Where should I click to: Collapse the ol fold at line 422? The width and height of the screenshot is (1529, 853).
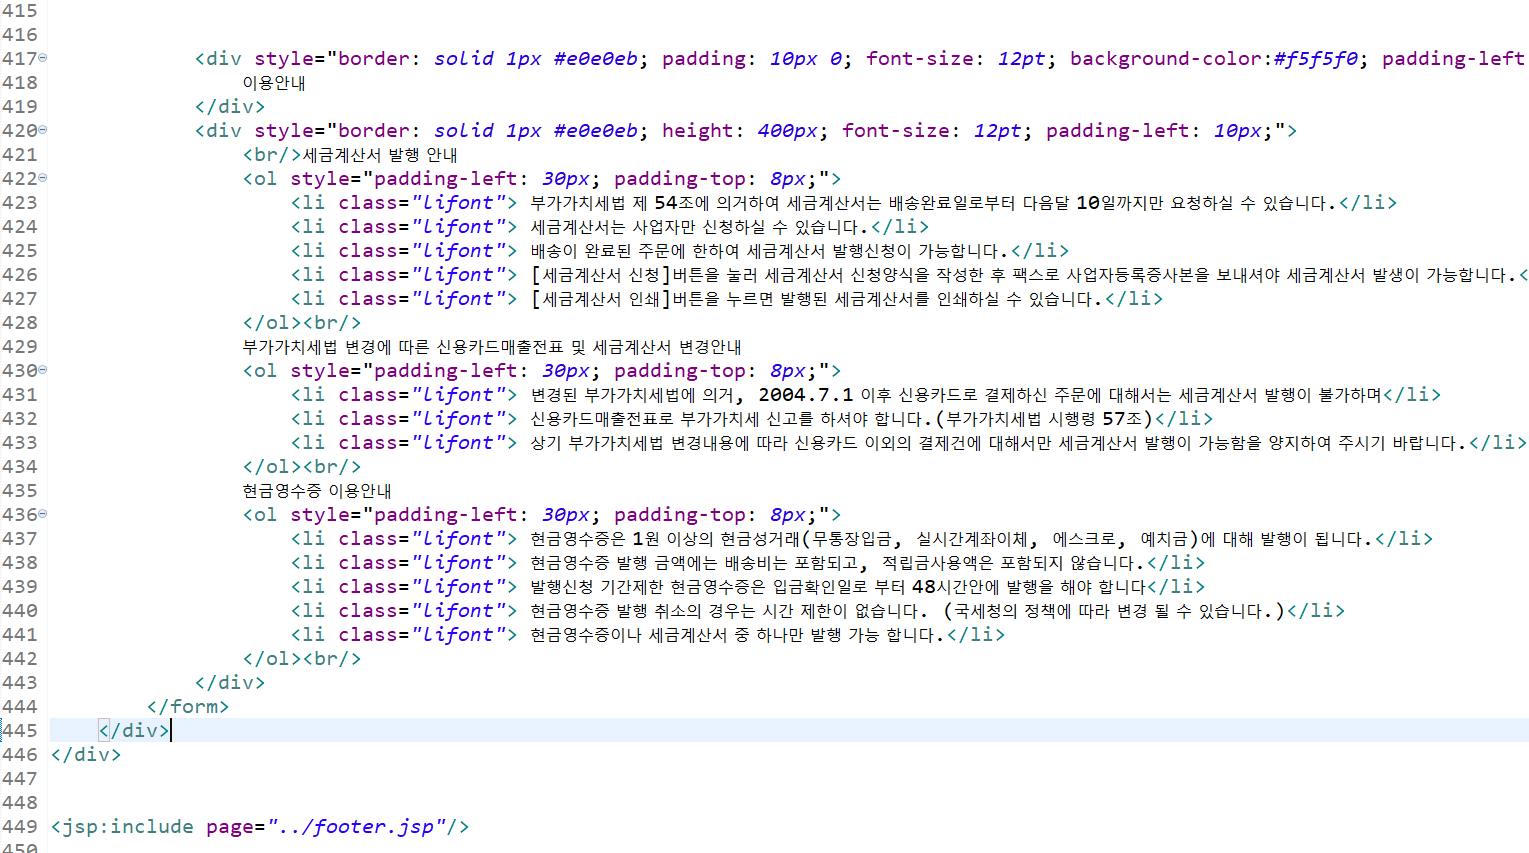click(42, 178)
